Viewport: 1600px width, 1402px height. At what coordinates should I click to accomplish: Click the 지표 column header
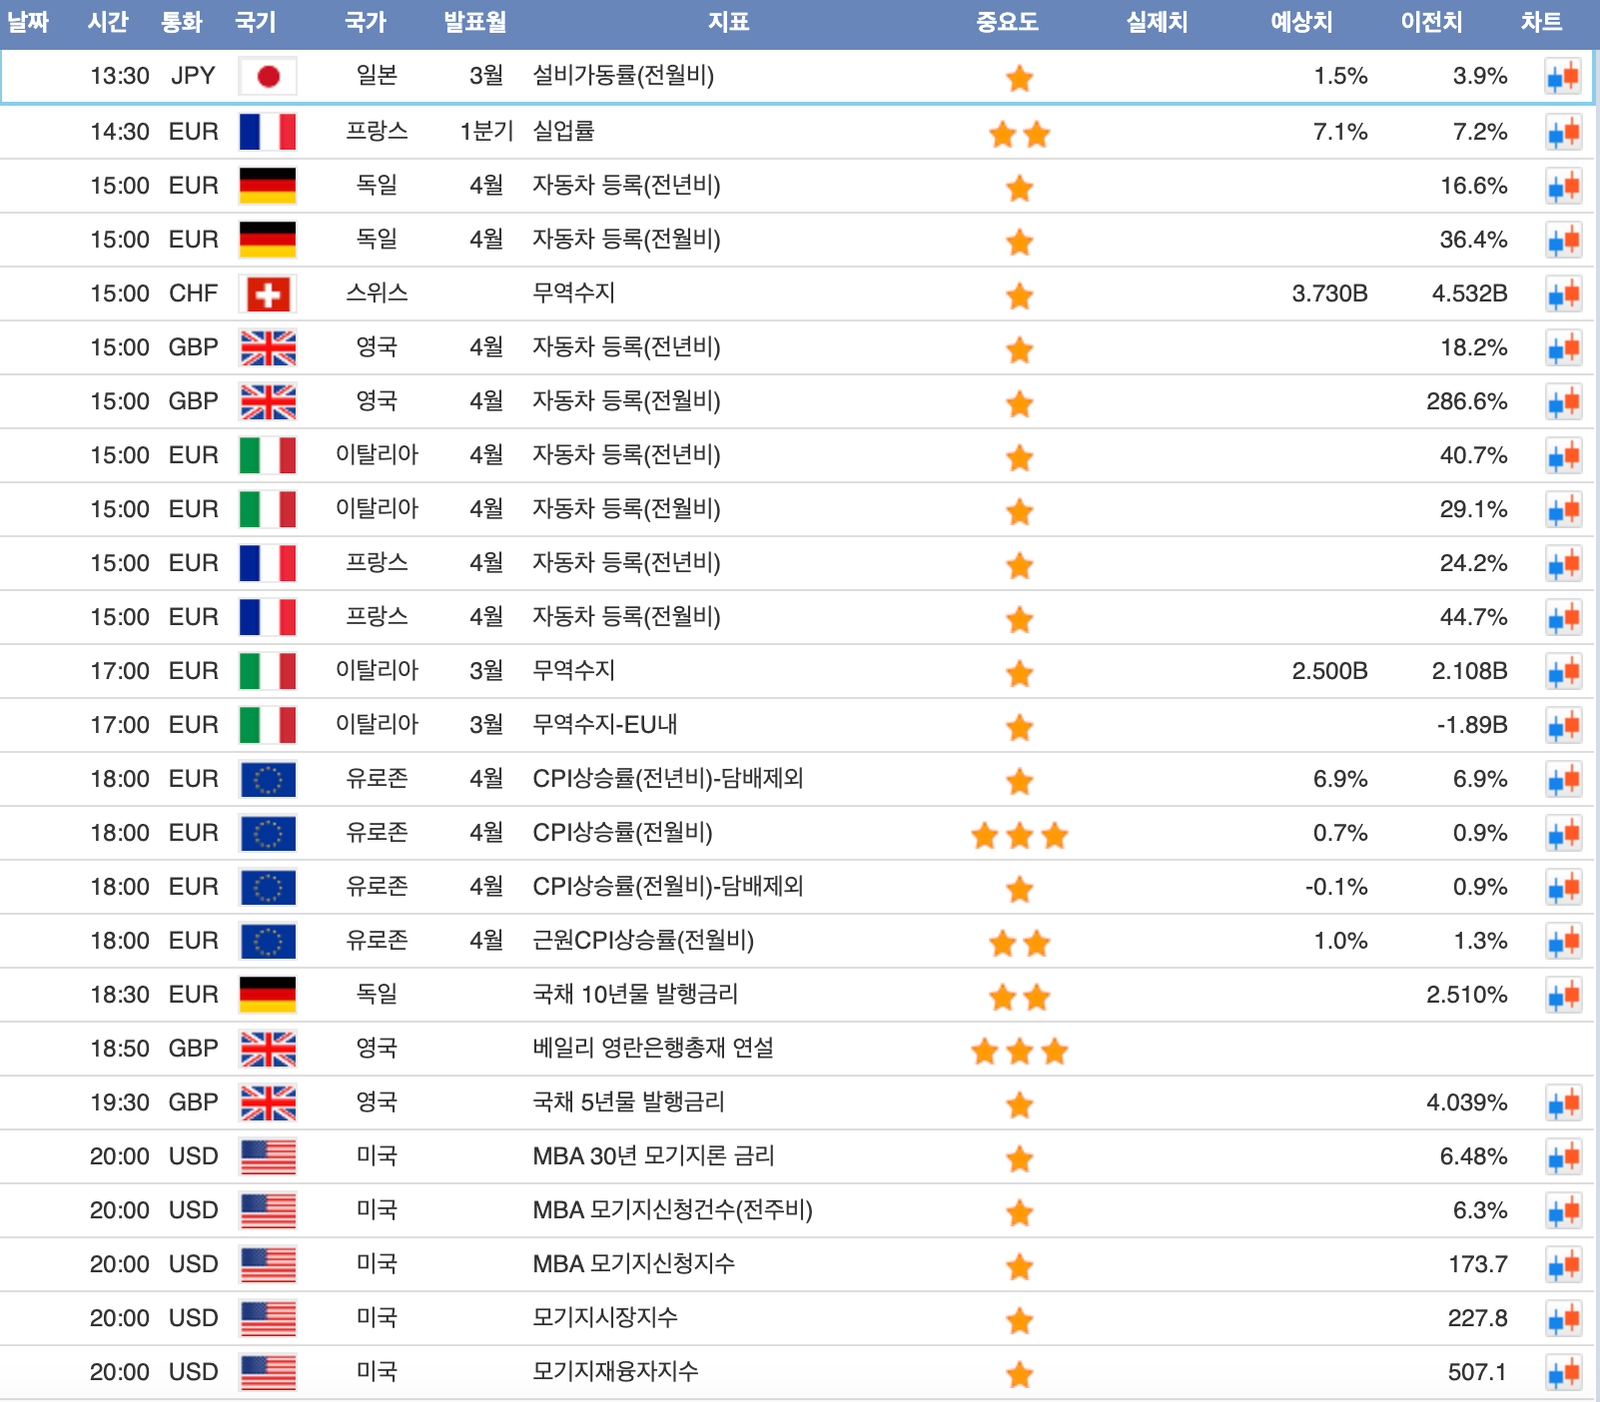pos(728,22)
